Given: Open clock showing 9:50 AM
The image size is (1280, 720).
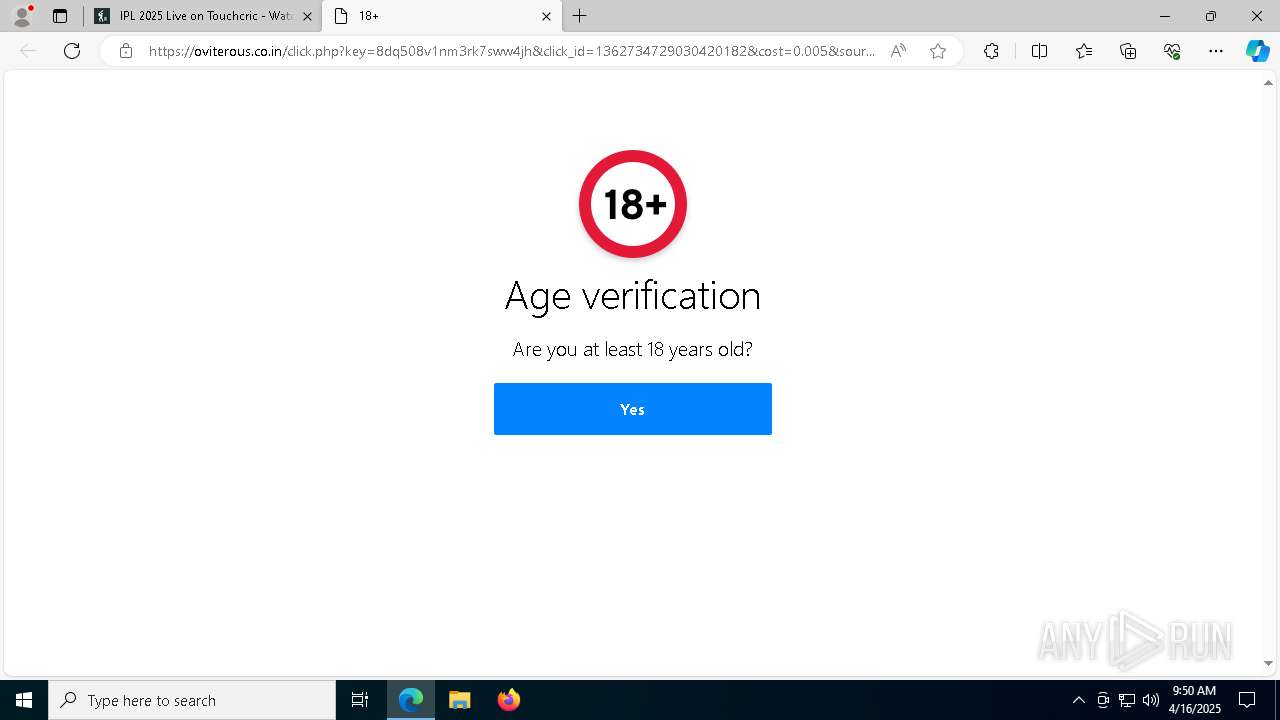Looking at the screenshot, I should coord(1194,700).
